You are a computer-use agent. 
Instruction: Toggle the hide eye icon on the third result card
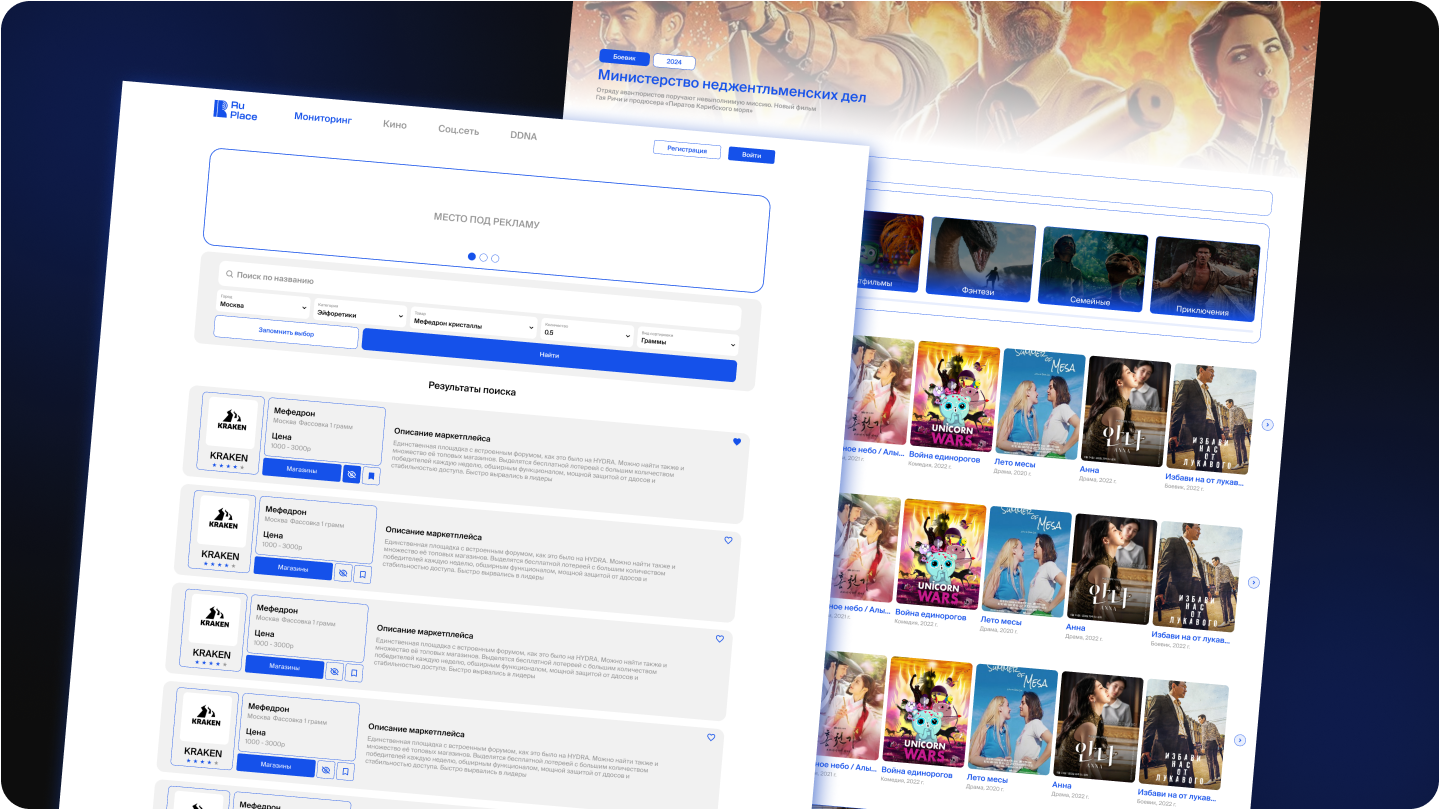tap(334, 671)
